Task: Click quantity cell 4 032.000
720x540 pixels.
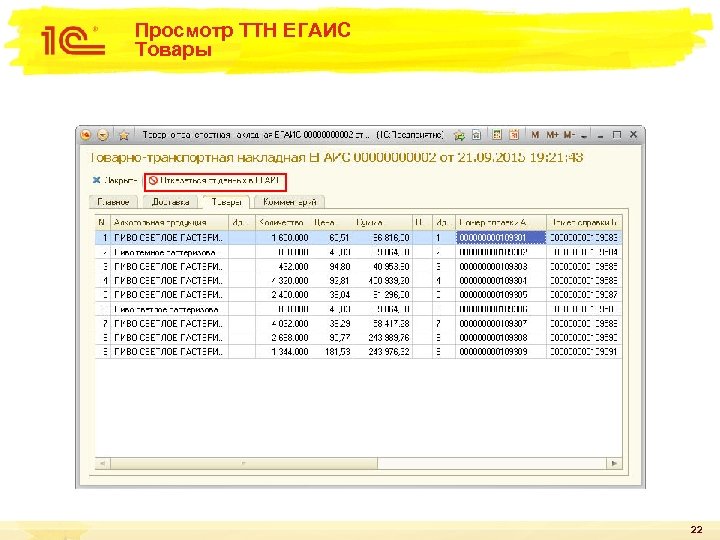Action: coord(283,324)
